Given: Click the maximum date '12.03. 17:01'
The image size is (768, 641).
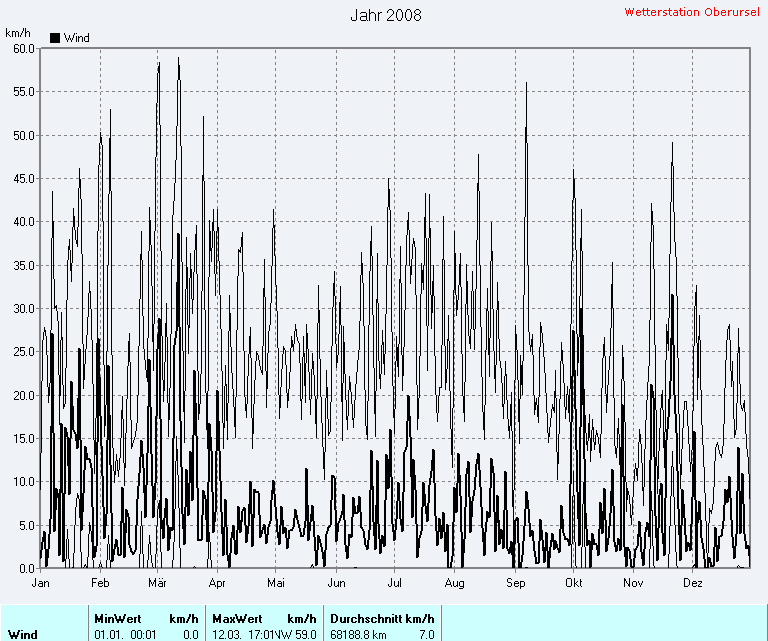Looking at the screenshot, I should click(243, 635).
